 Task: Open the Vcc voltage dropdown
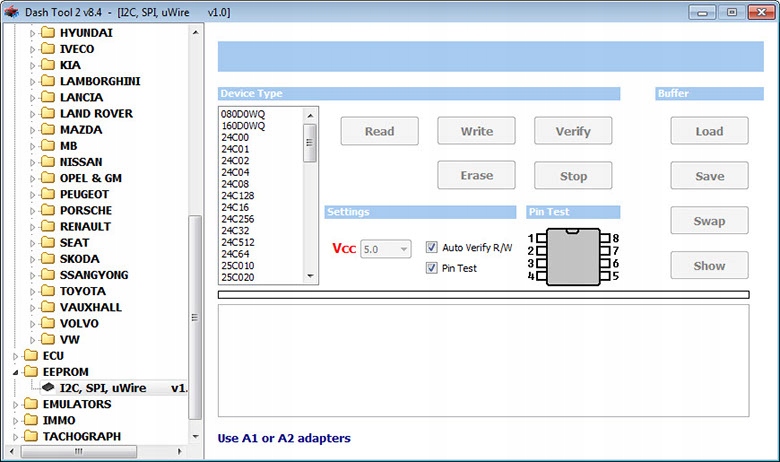385,248
